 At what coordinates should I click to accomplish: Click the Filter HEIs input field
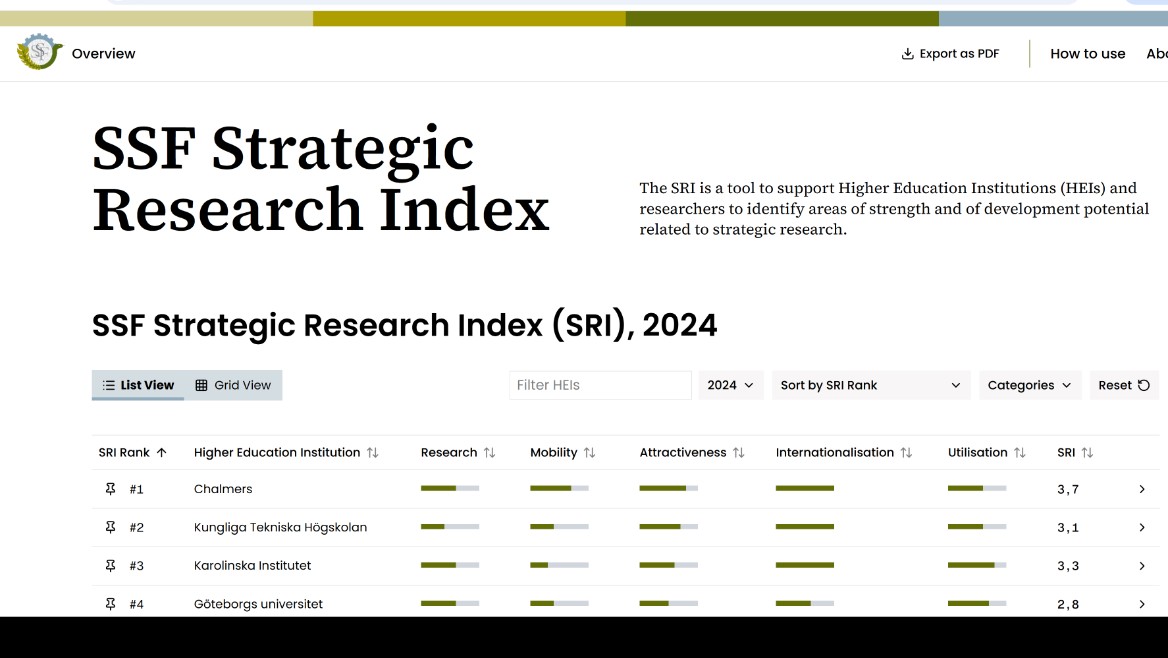pos(600,385)
